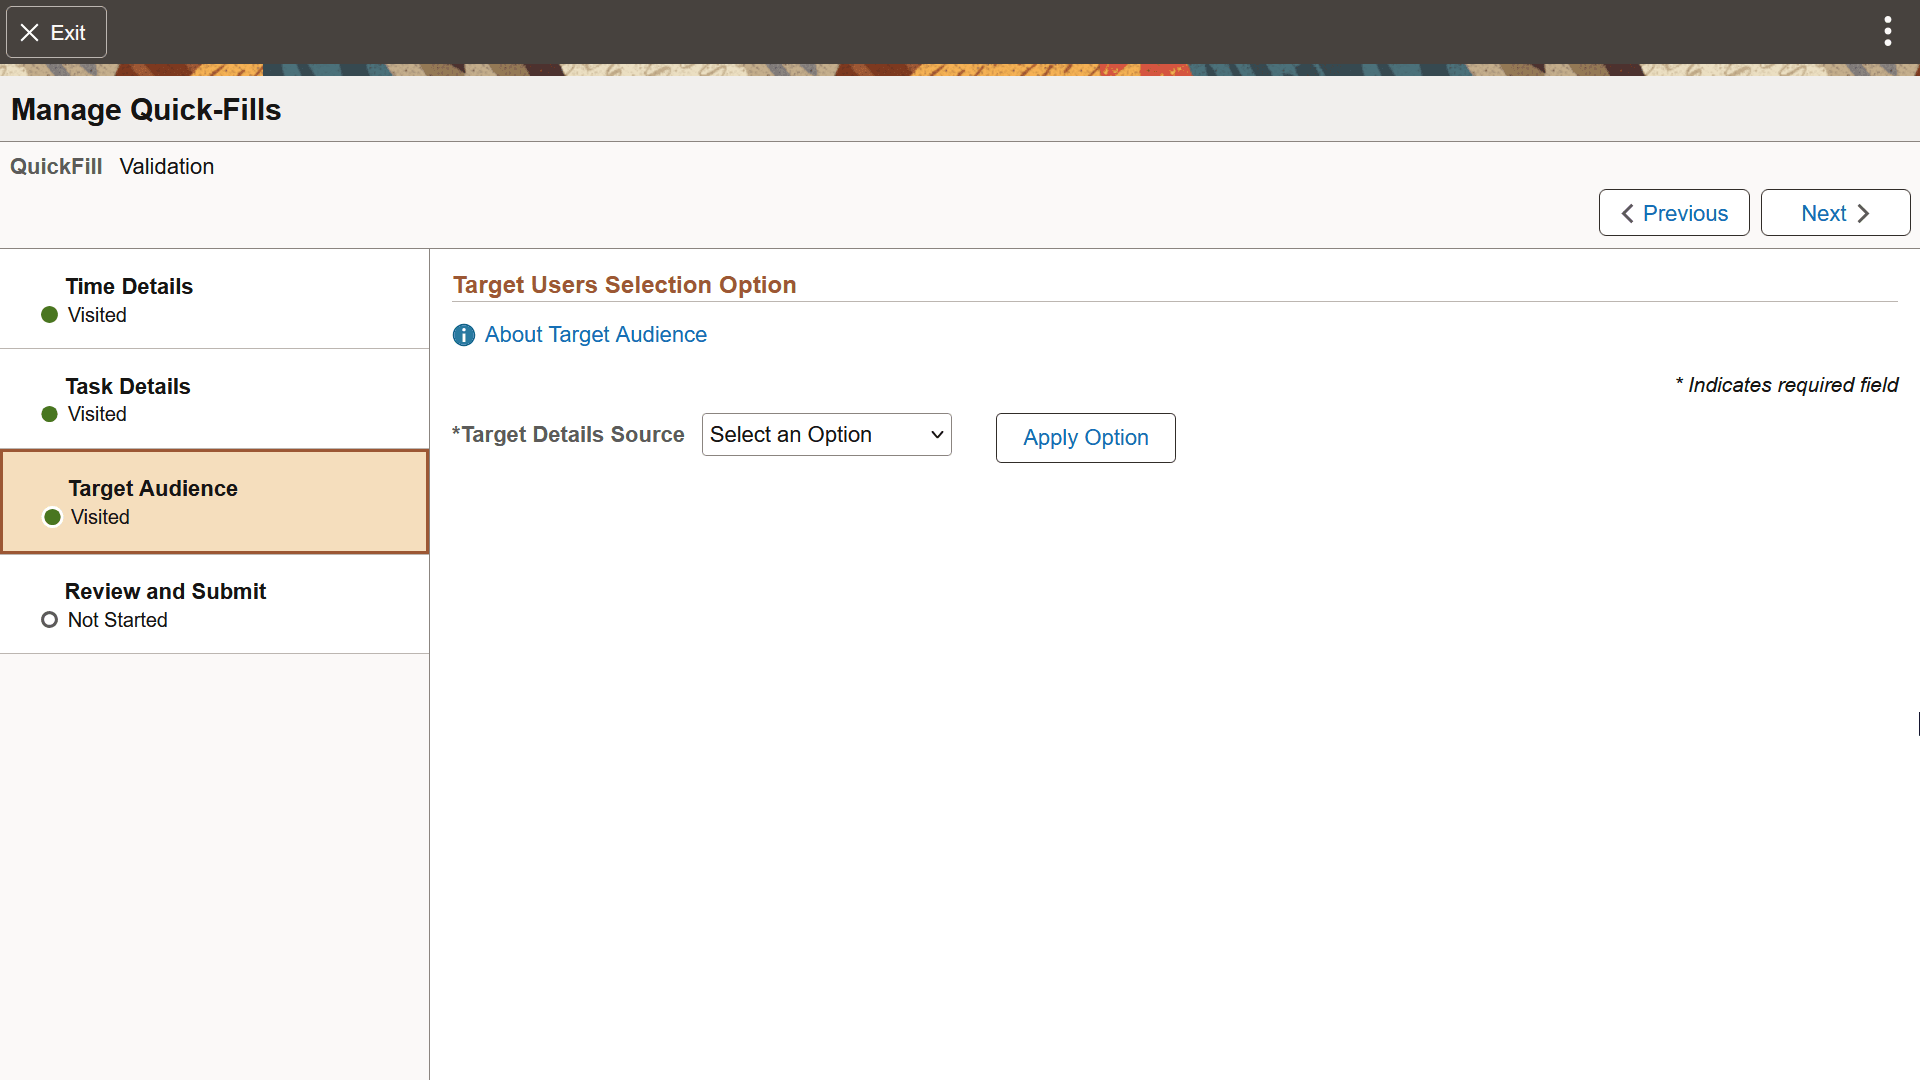The height and width of the screenshot is (1080, 1920).
Task: Click the left chevron in the Previous button
Action: click(x=1626, y=213)
